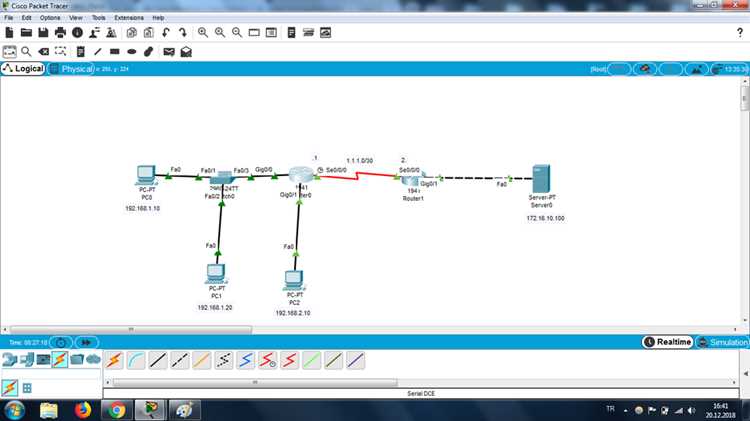Open the File menu
The image size is (750, 421).
point(9,18)
